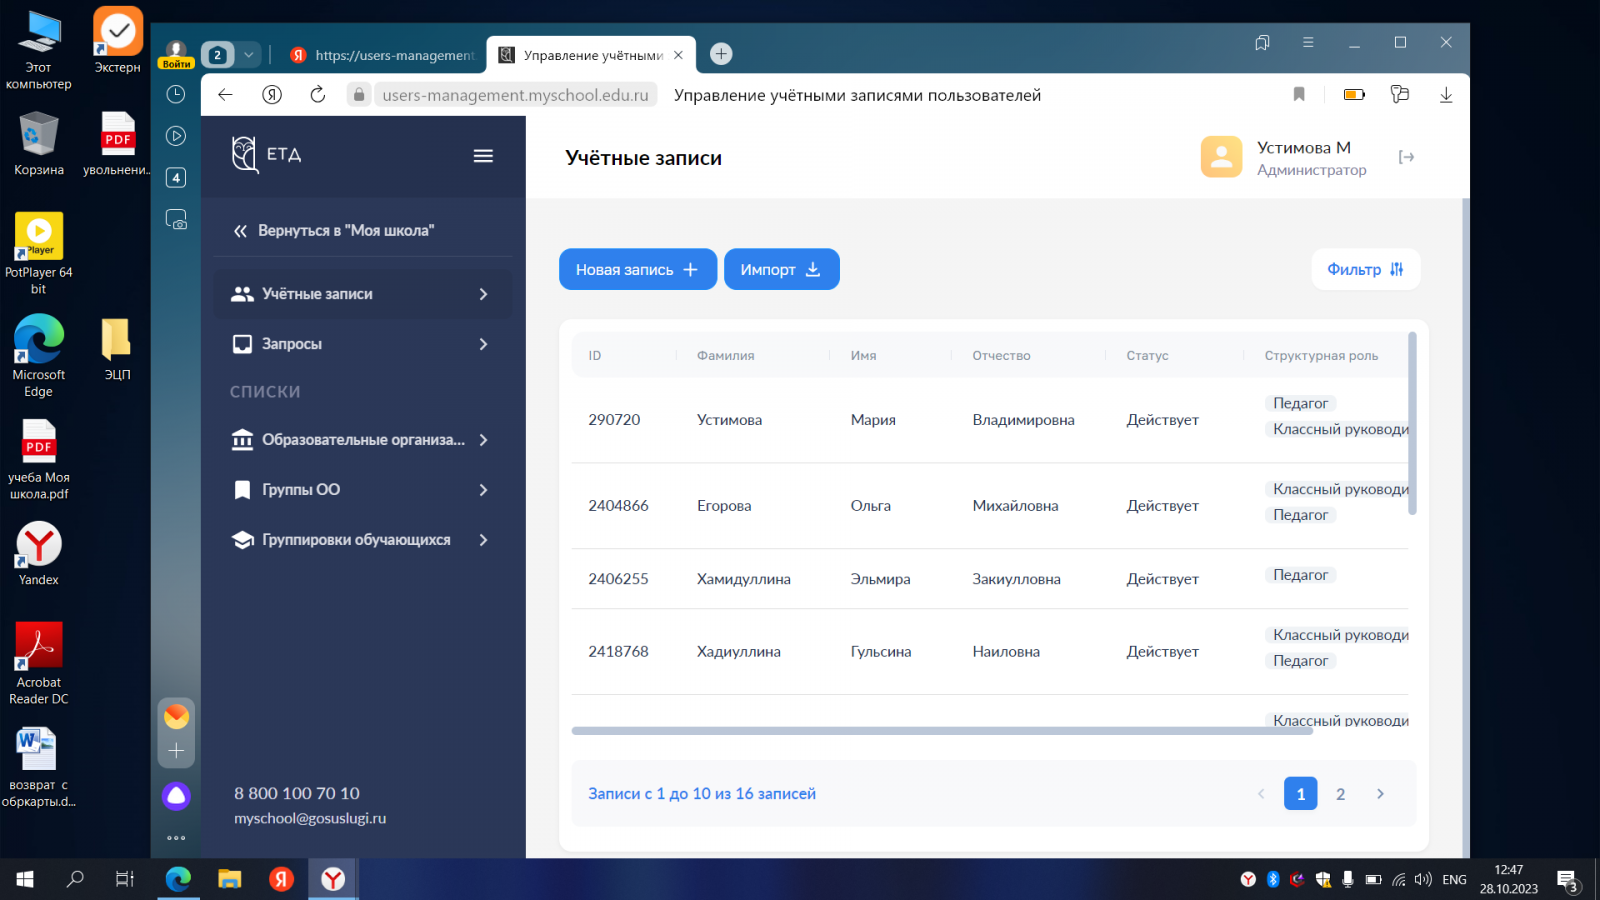Click the logout icon next to Администратор

tap(1406, 157)
